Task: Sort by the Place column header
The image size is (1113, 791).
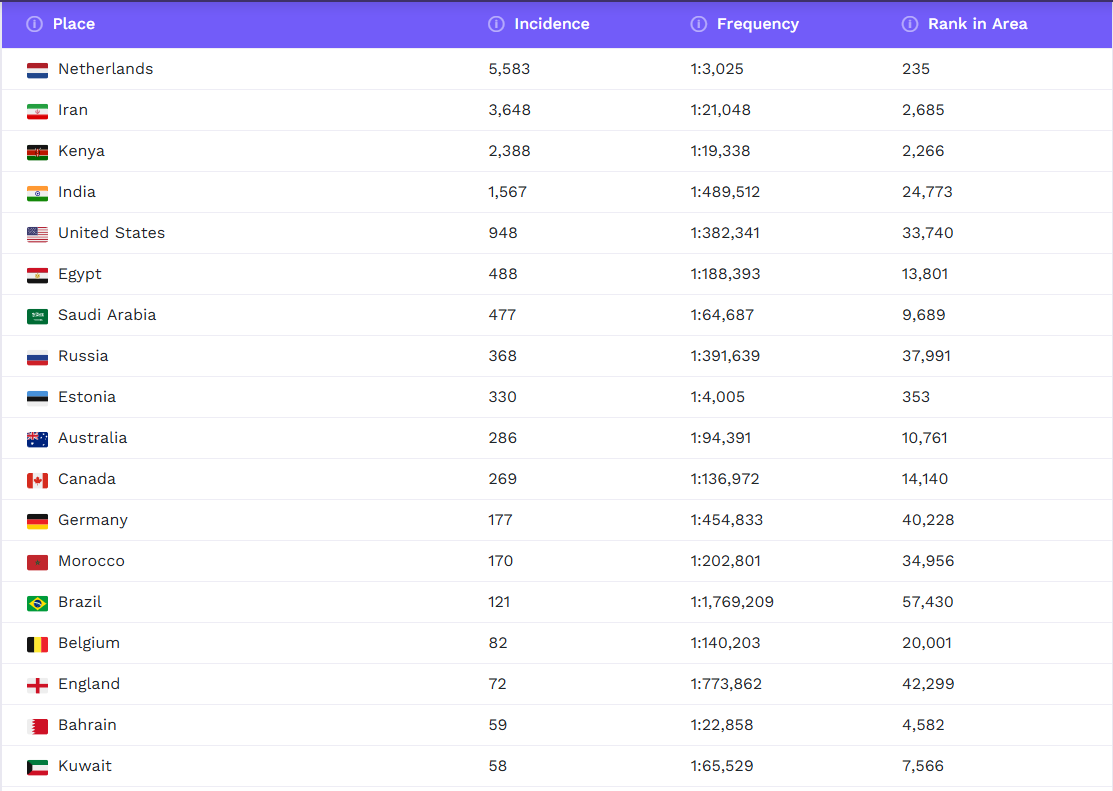Action: tap(74, 24)
